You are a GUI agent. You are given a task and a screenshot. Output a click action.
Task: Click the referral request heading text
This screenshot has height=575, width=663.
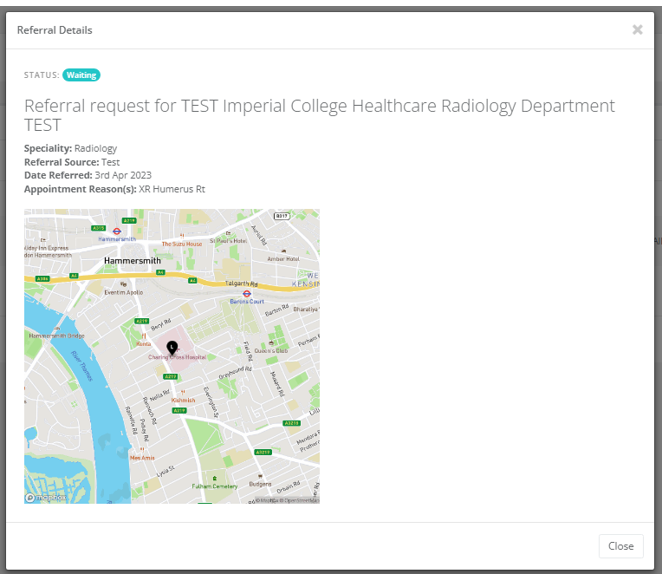[x=319, y=115]
